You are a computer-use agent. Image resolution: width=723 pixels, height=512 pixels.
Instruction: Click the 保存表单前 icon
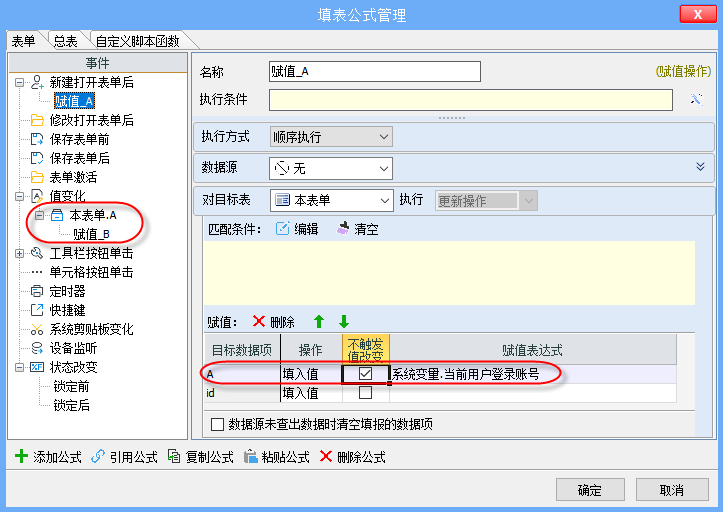pyautogui.click(x=37, y=139)
